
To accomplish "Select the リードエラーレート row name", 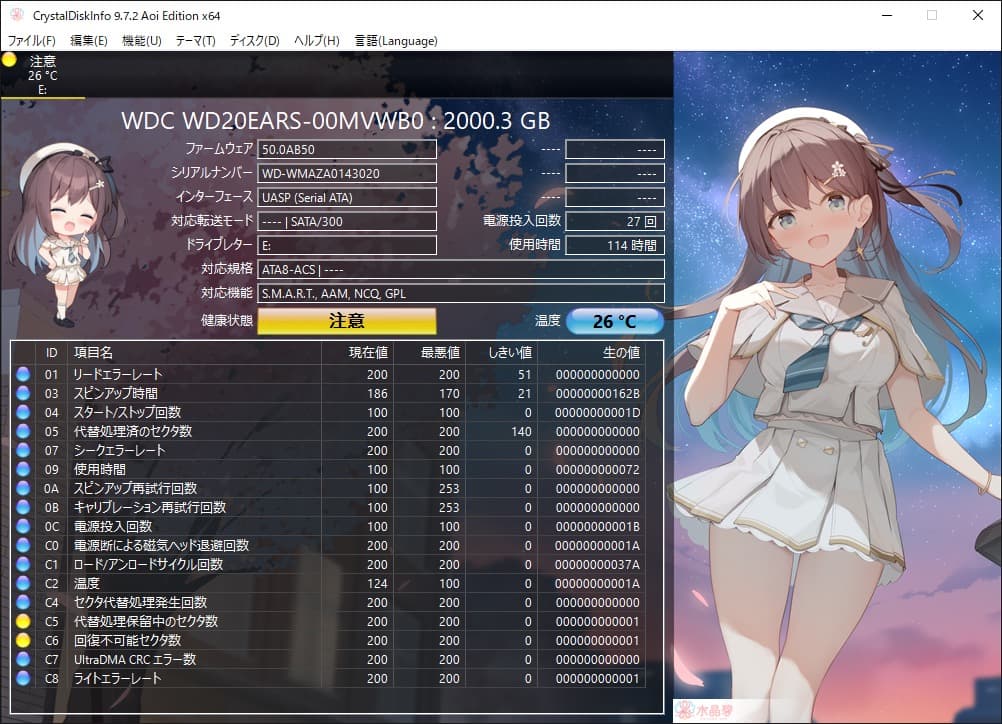I will 118,374.
